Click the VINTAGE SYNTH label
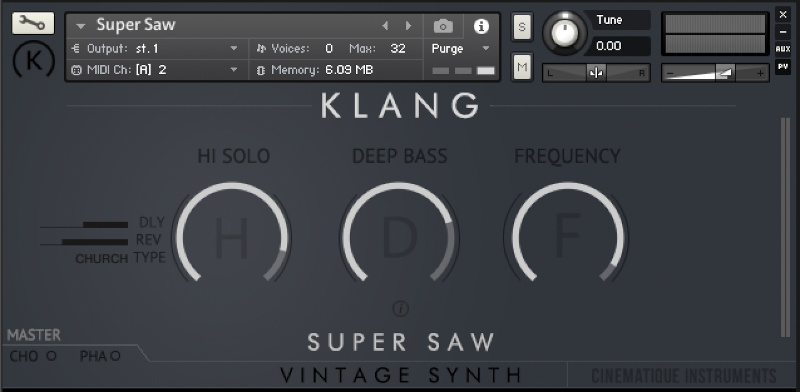 [x=401, y=376]
